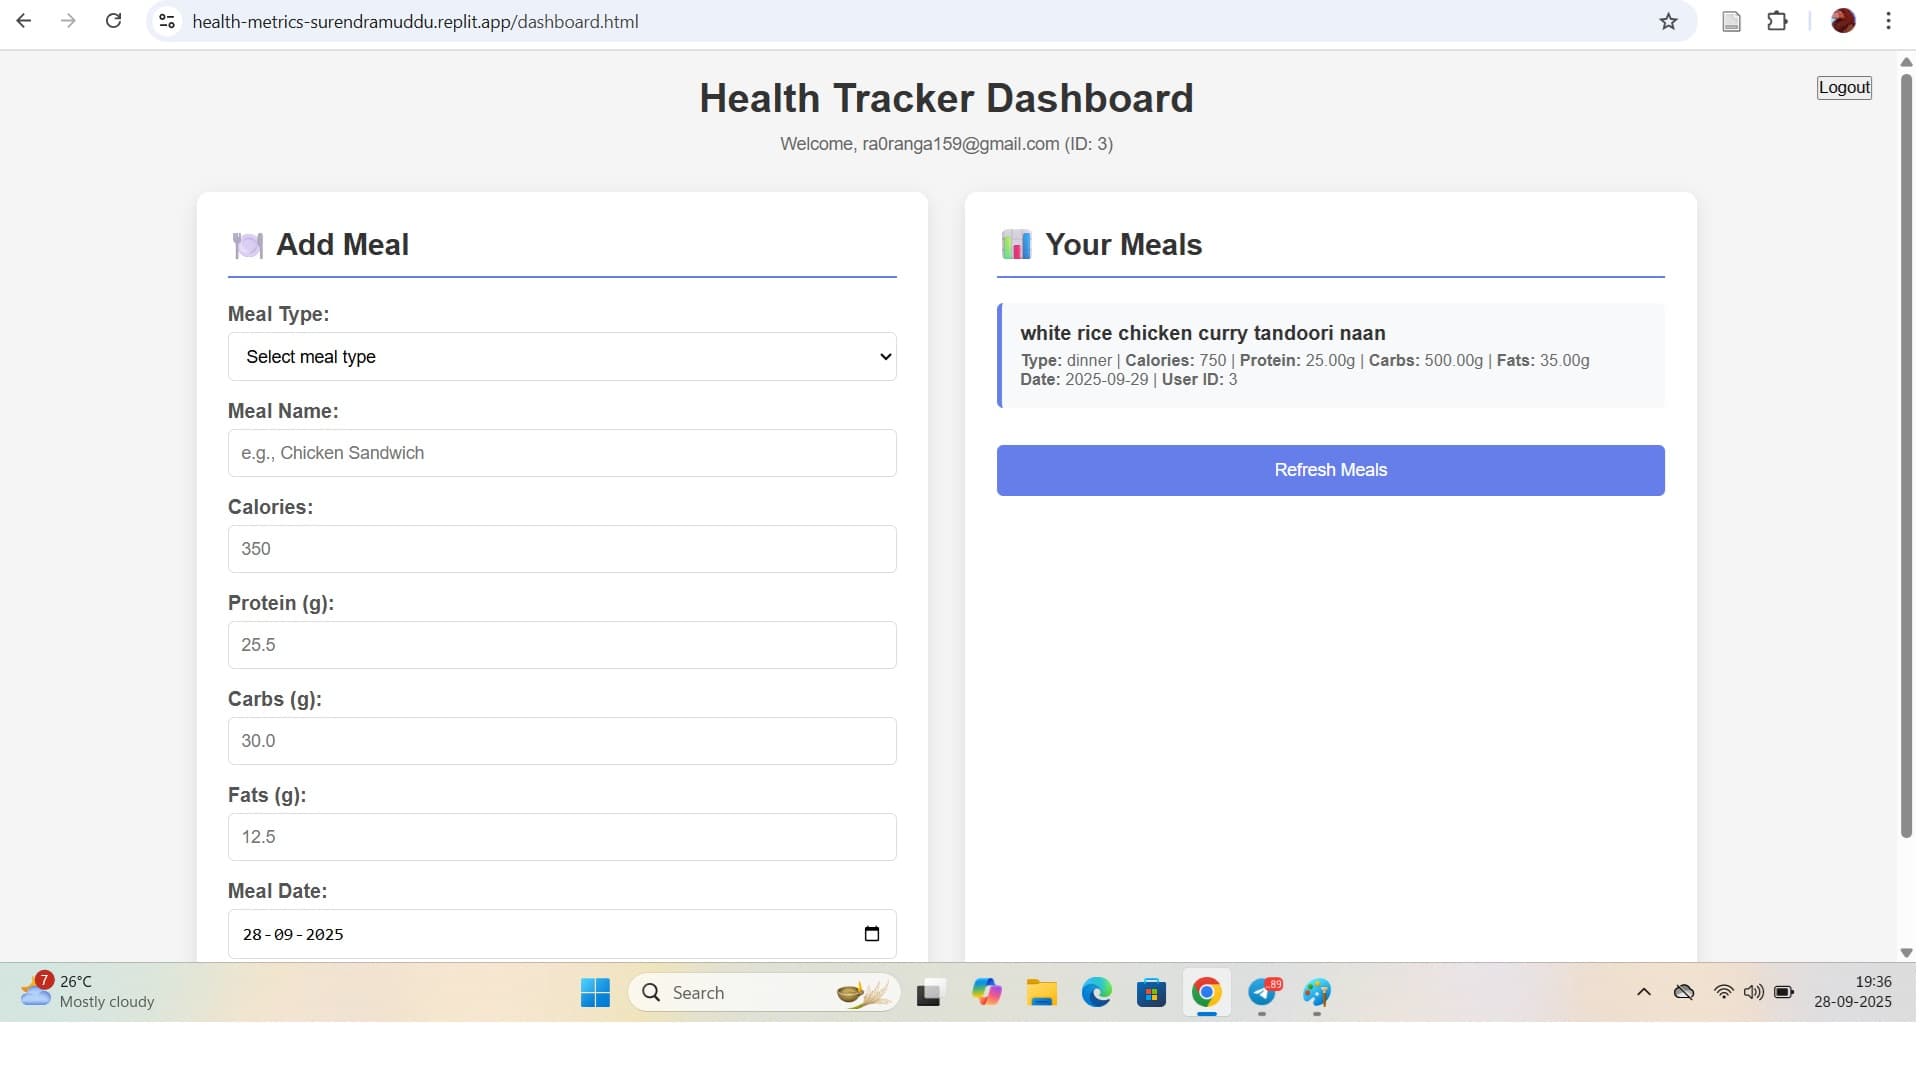Image resolution: width=1920 pixels, height=1080 pixels.
Task: Open Chrome three-dot menu
Action: point(1888,21)
